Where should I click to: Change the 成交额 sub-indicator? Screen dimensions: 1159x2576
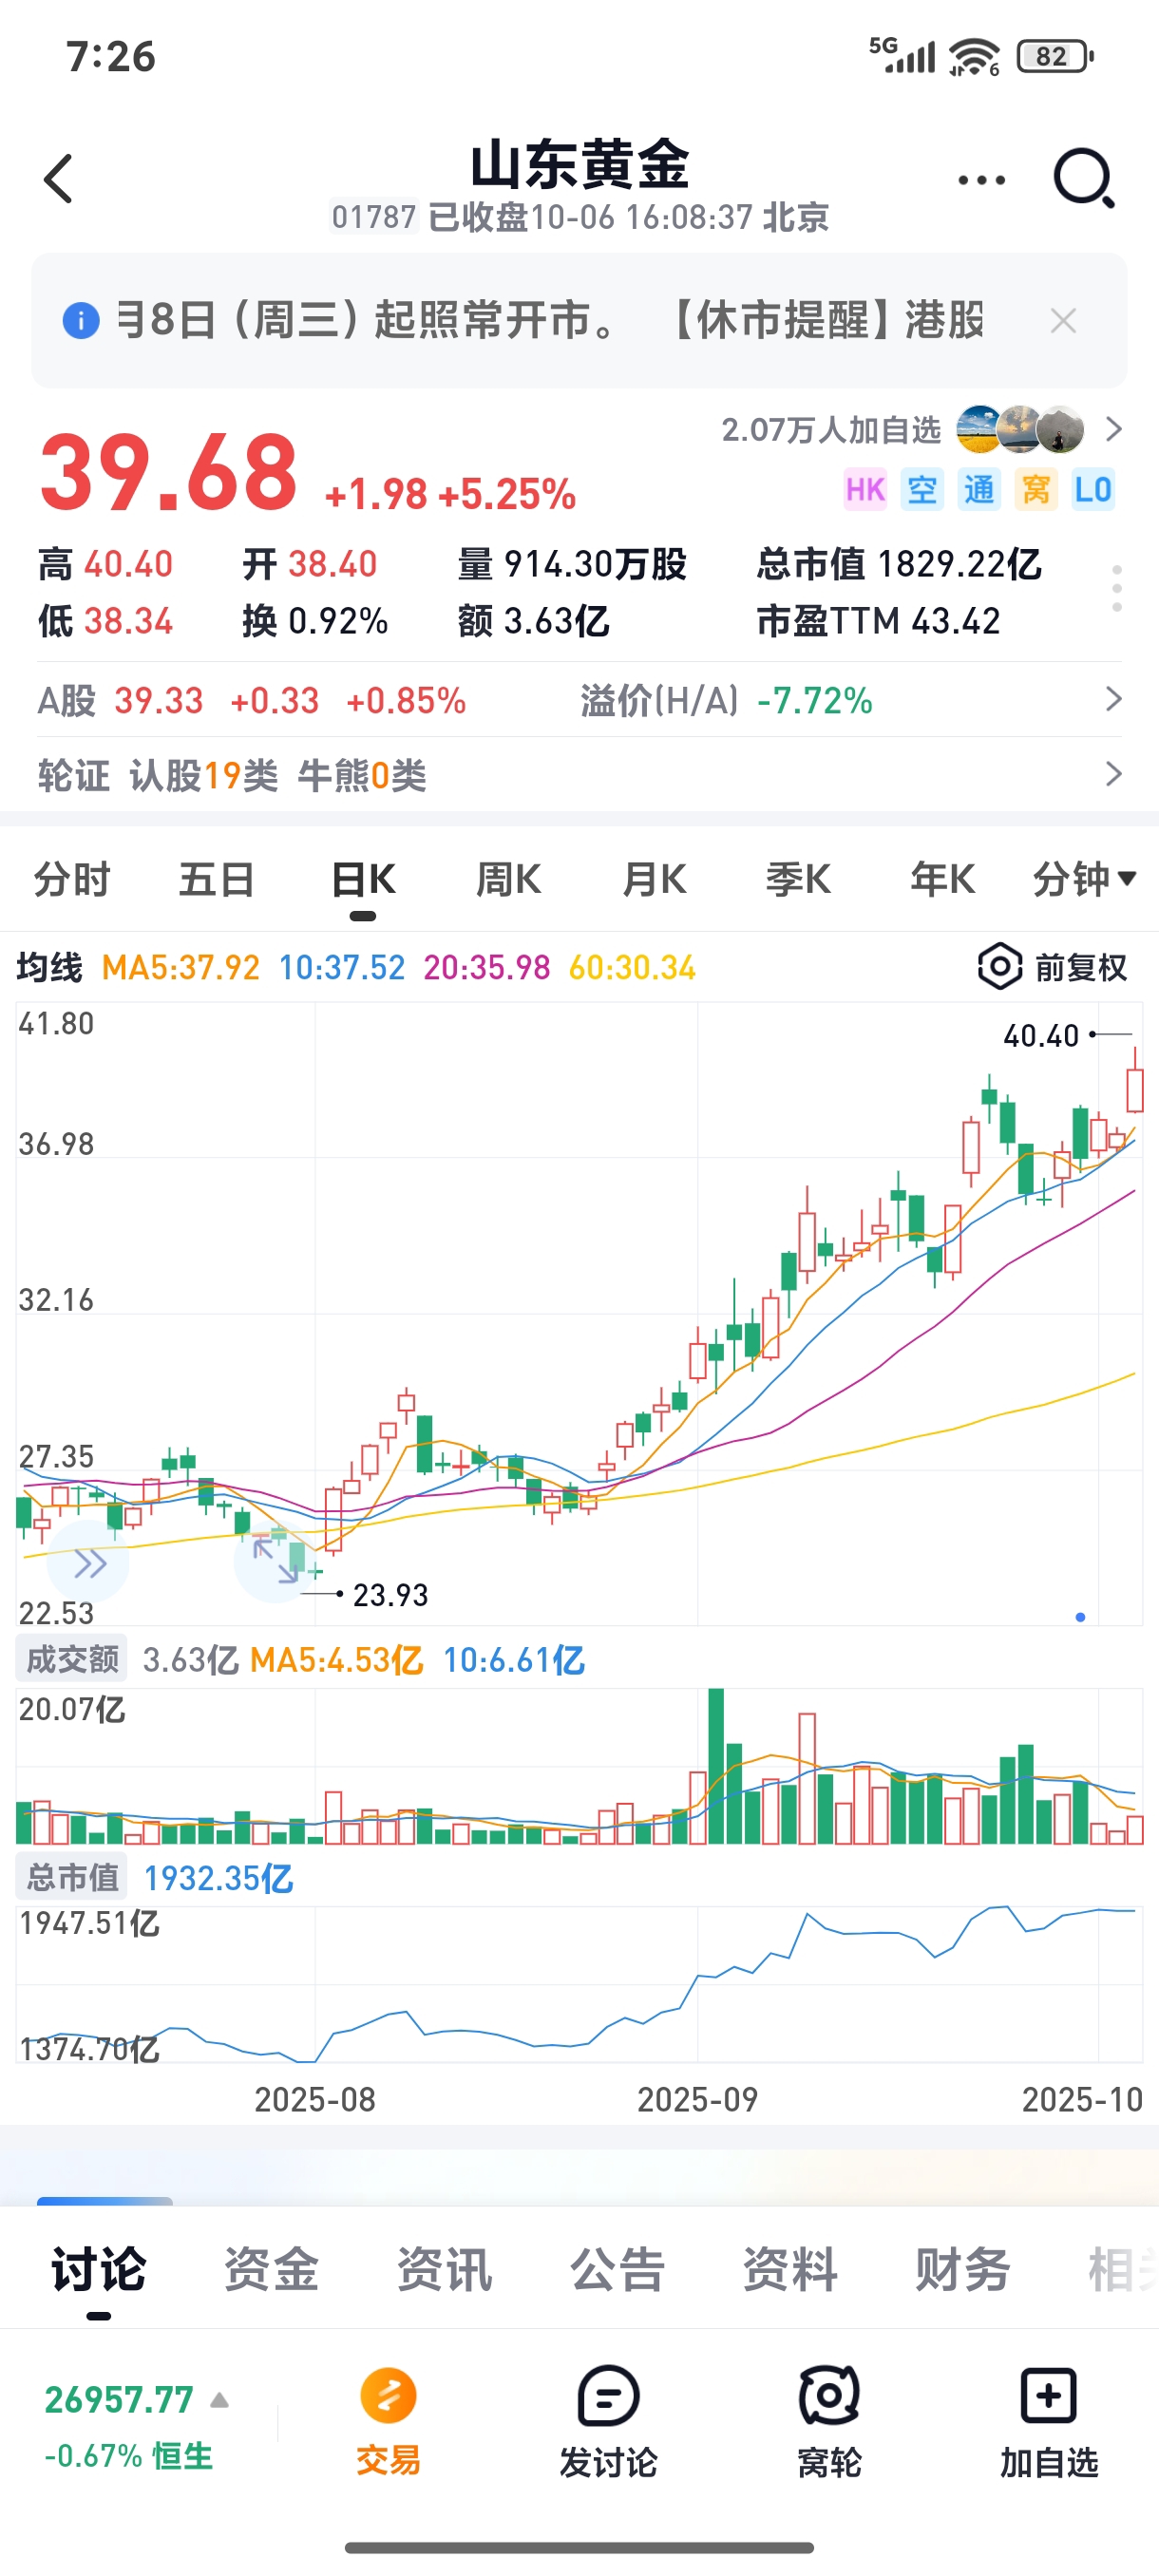(71, 1660)
